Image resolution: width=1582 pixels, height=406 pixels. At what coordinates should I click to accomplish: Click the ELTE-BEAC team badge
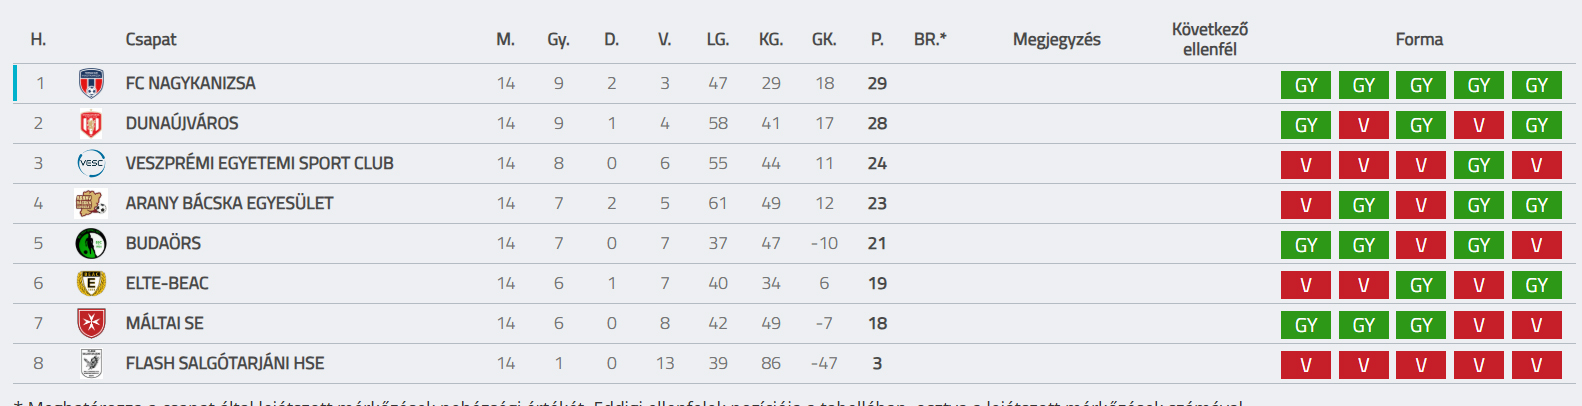(91, 284)
